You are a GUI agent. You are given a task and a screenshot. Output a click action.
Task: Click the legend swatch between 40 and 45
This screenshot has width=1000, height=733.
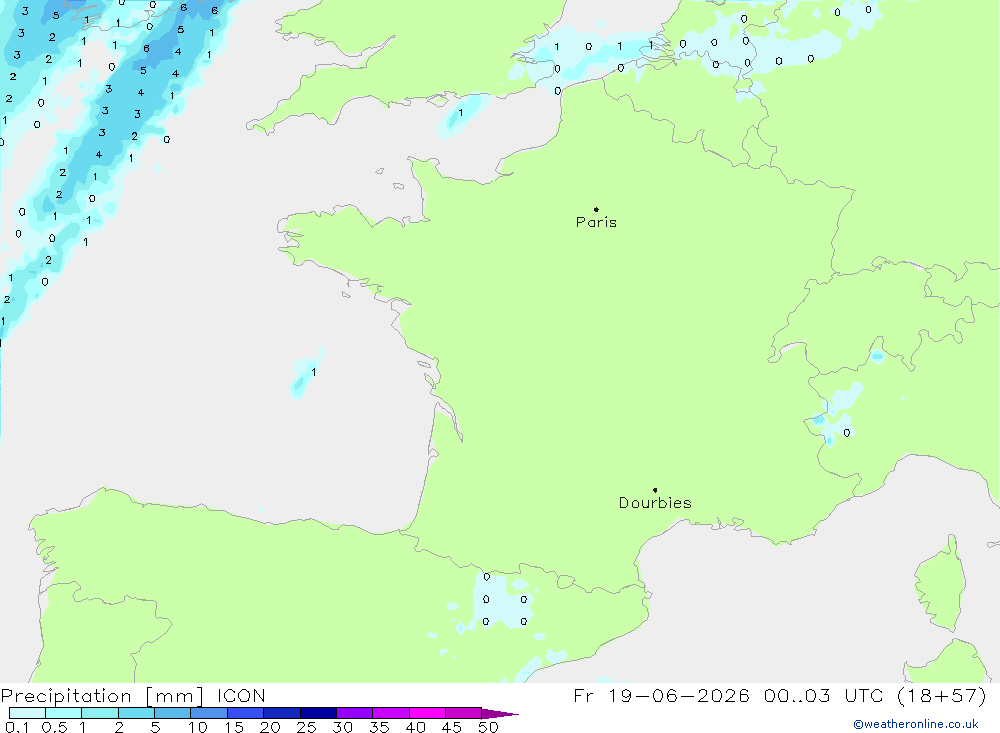click(x=427, y=713)
